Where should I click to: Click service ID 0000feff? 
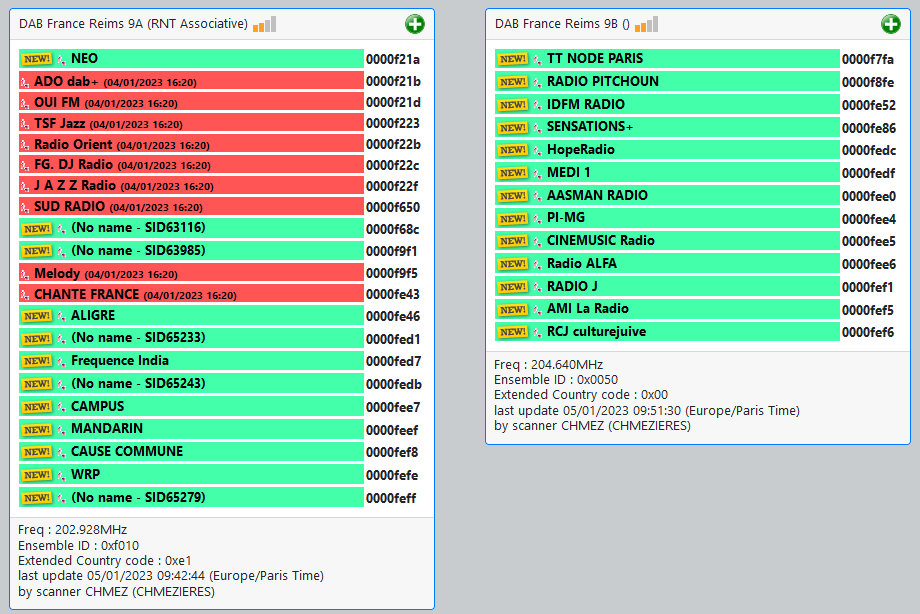(x=391, y=498)
